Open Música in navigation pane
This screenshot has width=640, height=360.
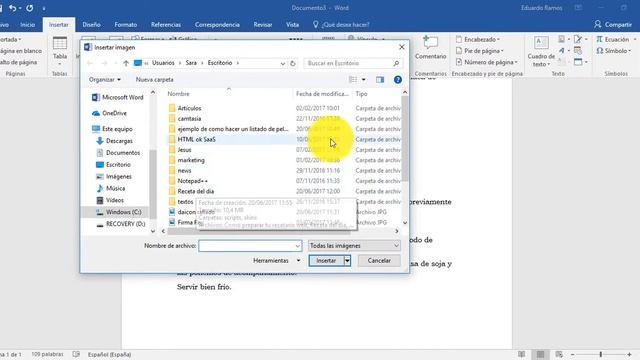click(x=111, y=188)
